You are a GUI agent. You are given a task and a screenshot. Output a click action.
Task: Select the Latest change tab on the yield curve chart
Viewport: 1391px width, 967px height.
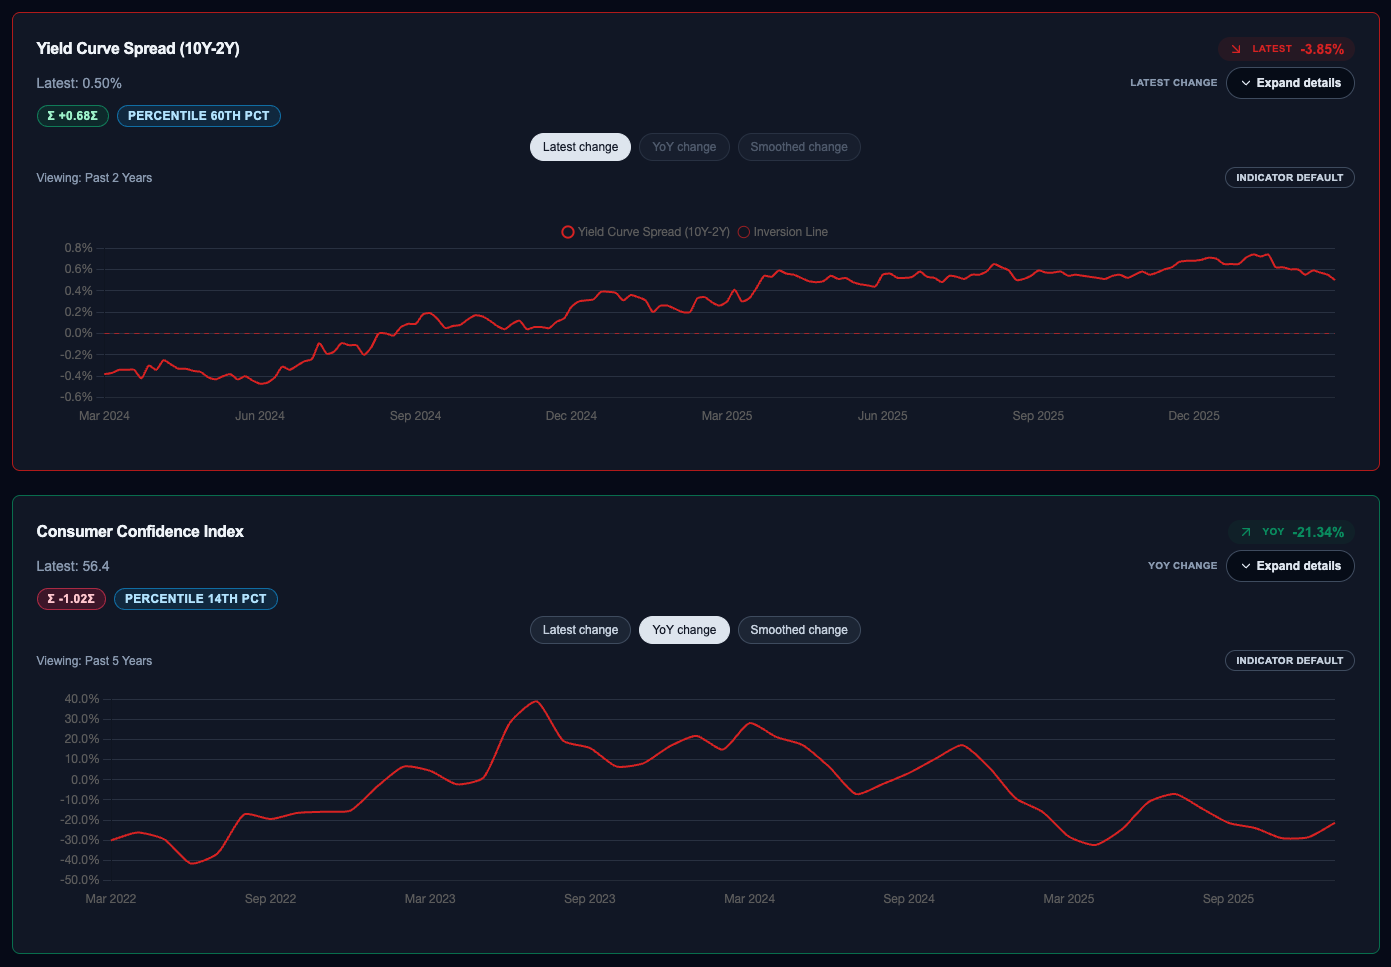tap(580, 146)
